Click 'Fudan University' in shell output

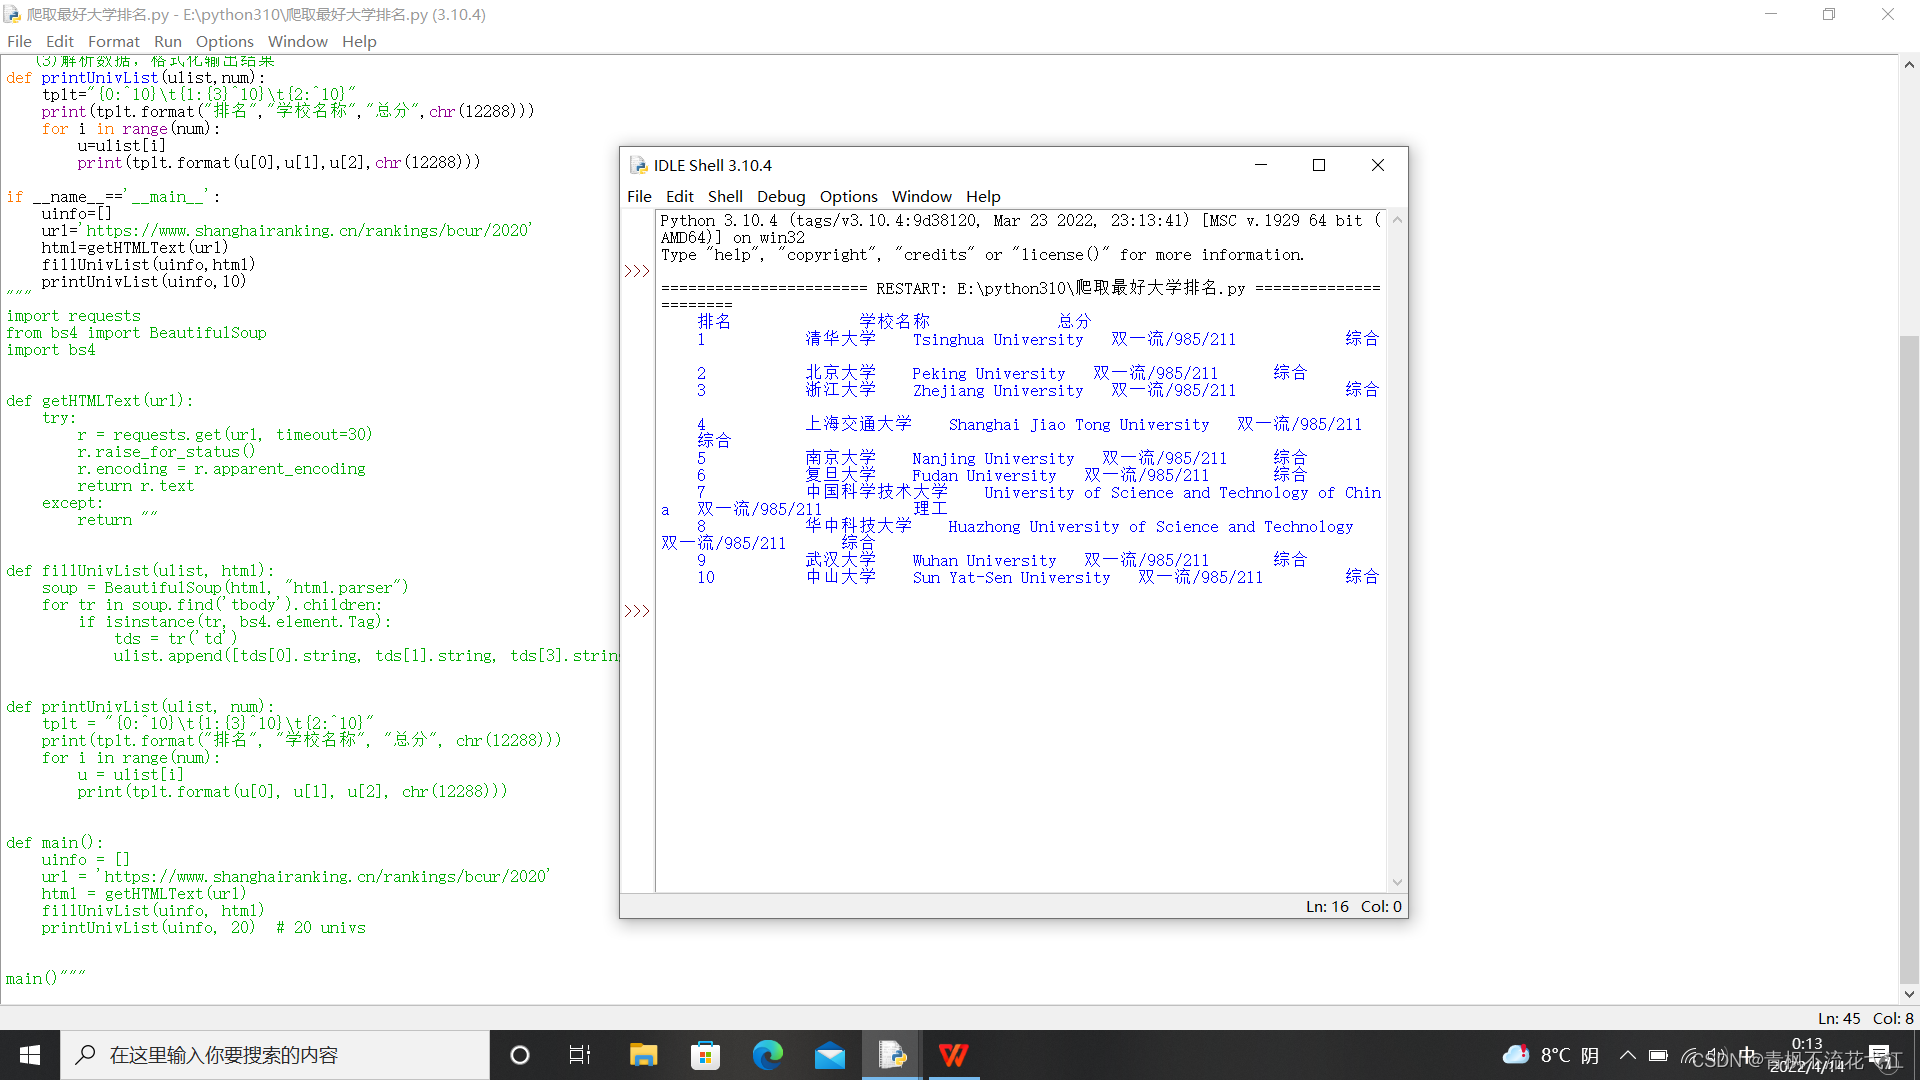click(984, 476)
